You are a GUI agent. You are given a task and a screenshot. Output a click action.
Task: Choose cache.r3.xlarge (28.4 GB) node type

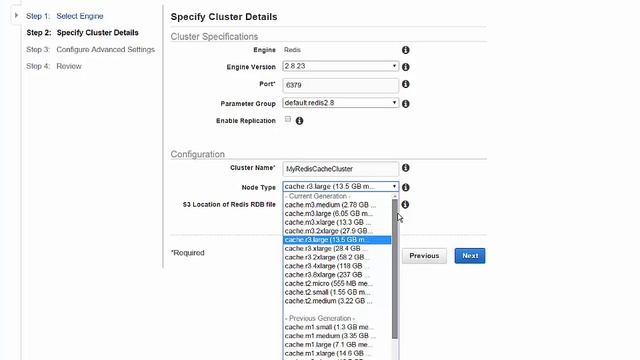[337, 249]
